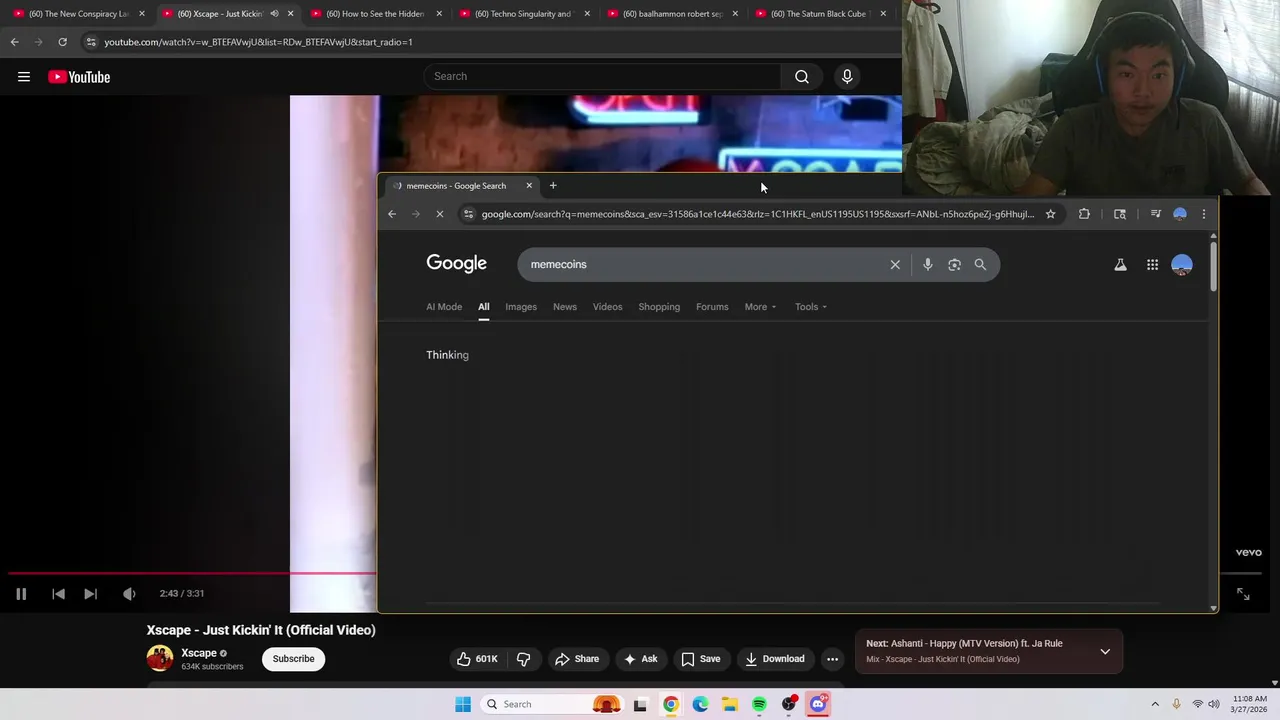Share the Xscape video
This screenshot has width=1280, height=720.
(577, 659)
